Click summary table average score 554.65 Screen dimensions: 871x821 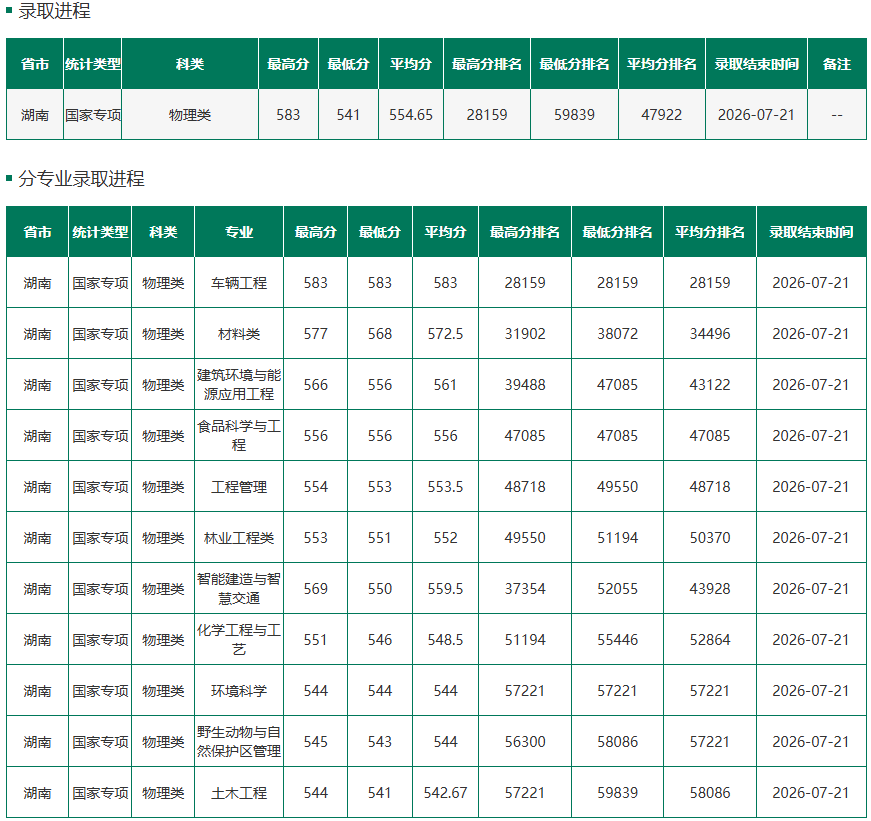[411, 115]
